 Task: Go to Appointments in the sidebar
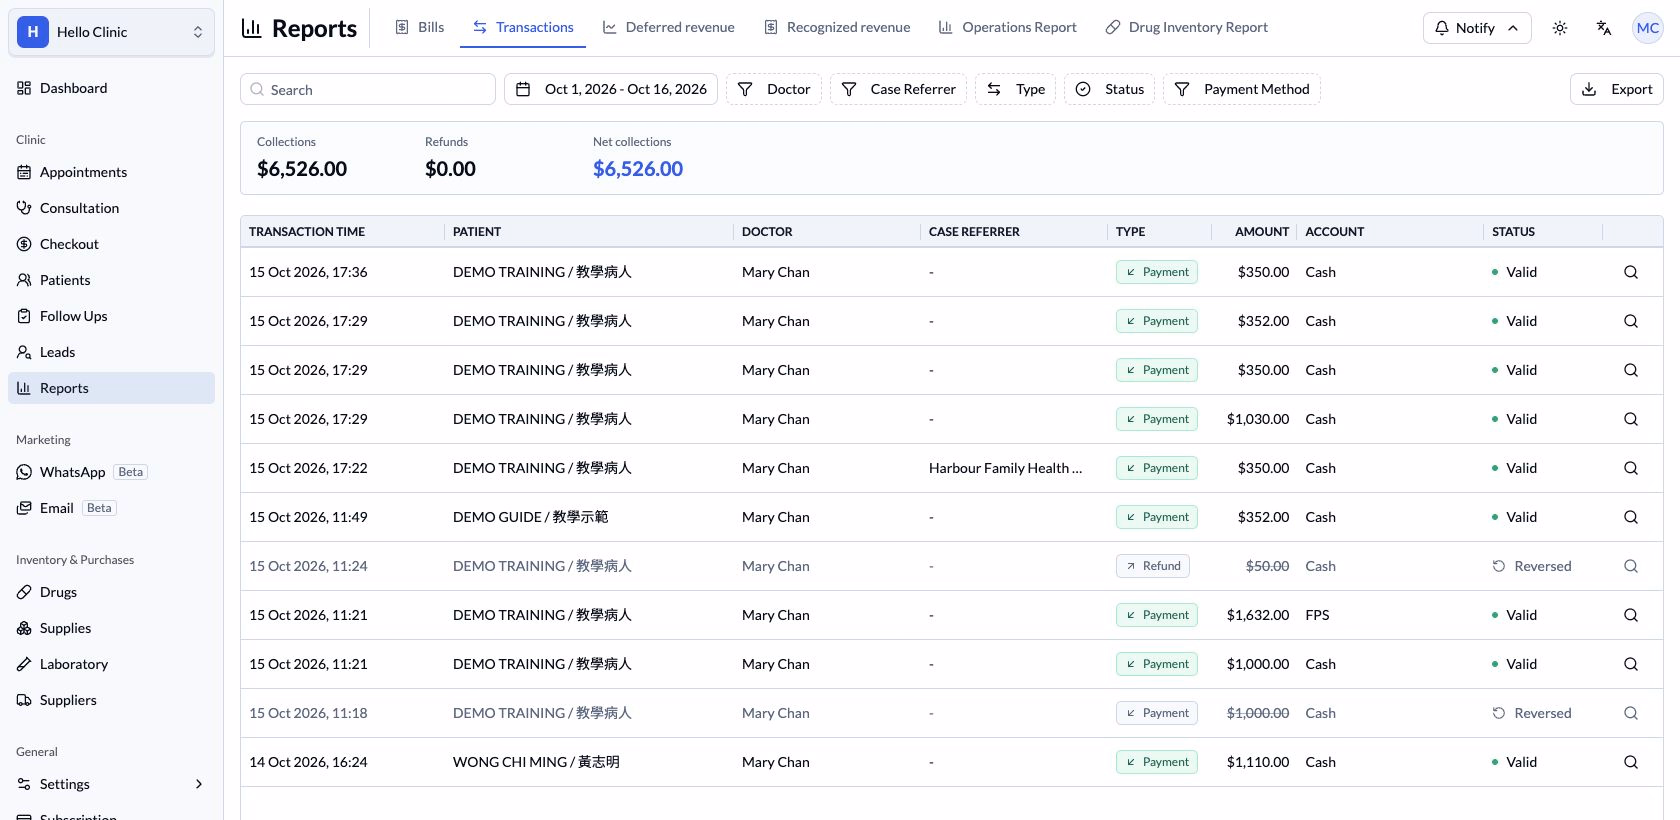111,172
